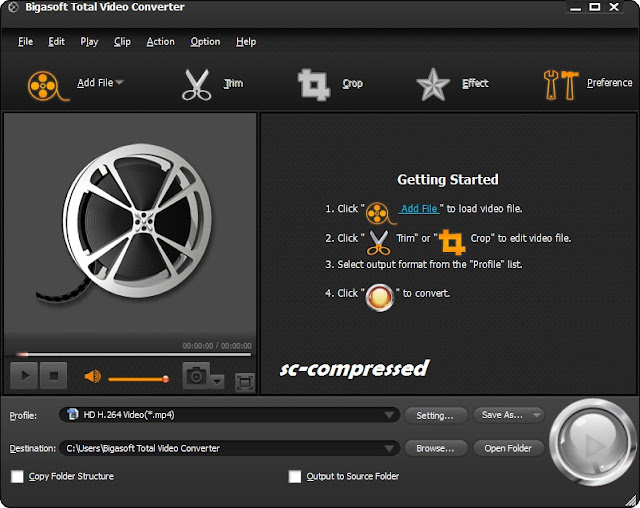Open the Save As dropdown arrow
640x508 pixels.
536,415
